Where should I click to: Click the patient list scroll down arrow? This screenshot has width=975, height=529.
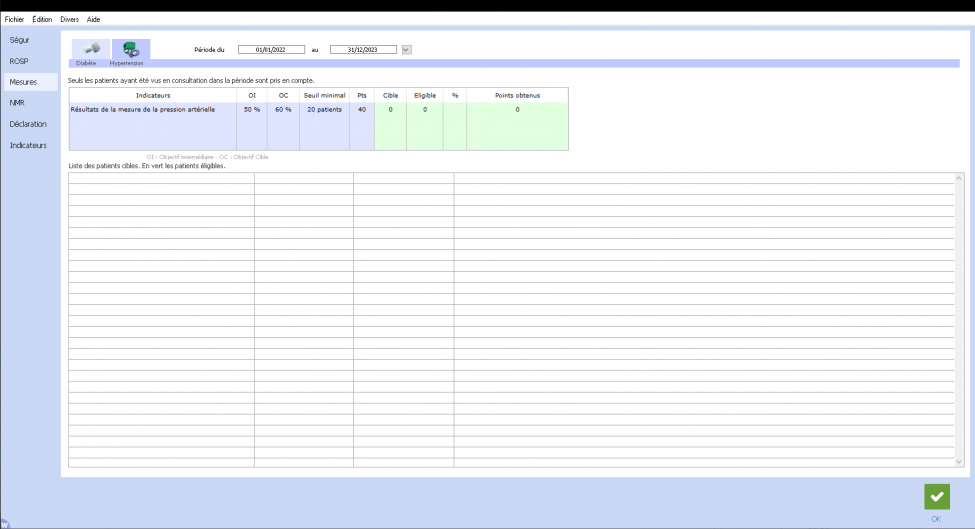pyautogui.click(x=958, y=462)
